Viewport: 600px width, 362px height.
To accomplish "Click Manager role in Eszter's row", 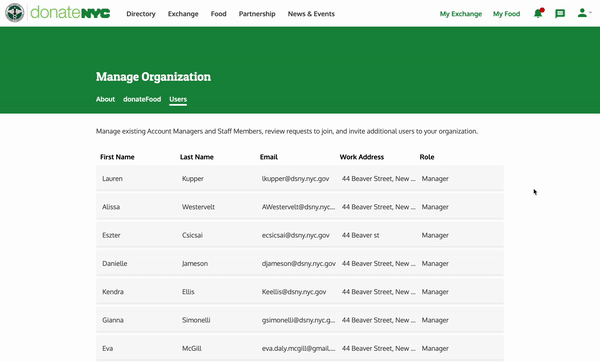I will point(435,235).
